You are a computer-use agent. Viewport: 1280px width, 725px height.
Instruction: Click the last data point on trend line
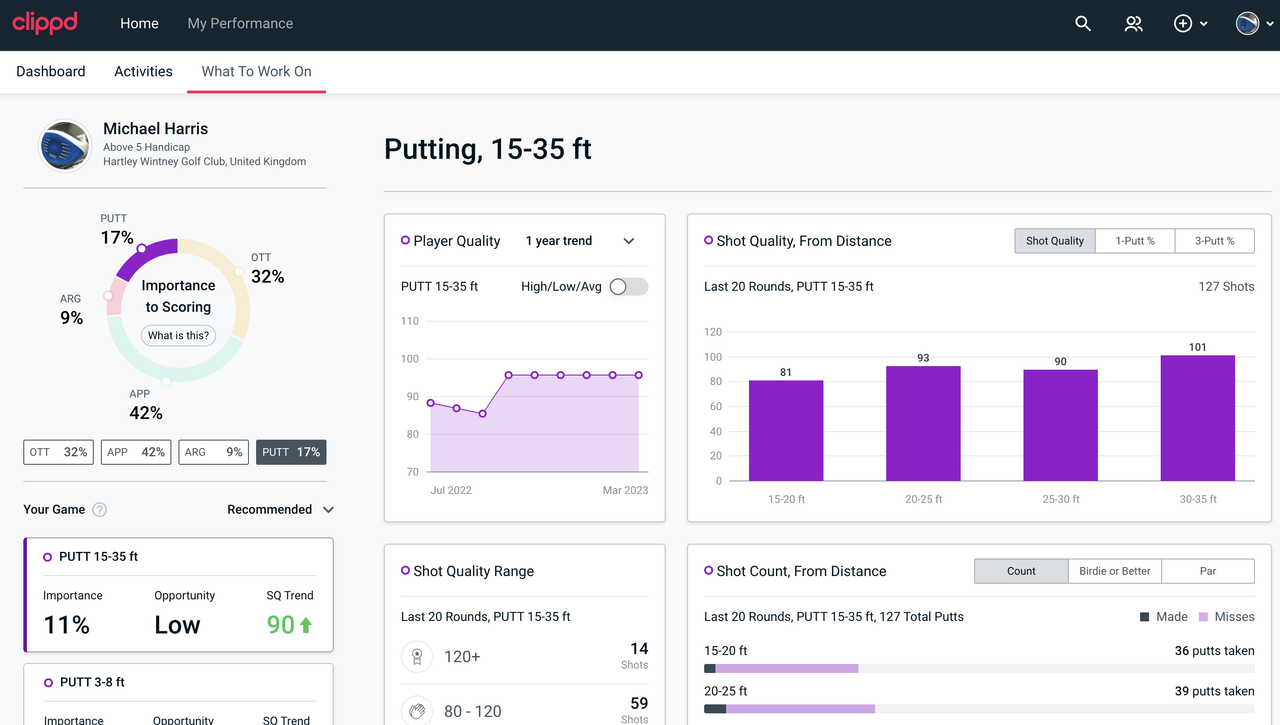point(639,375)
